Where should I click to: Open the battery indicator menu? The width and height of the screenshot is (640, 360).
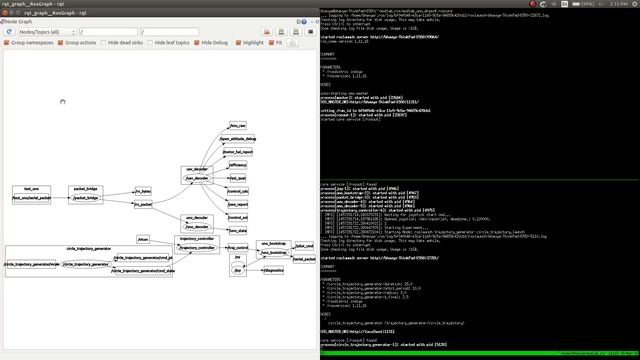[x=583, y=4]
